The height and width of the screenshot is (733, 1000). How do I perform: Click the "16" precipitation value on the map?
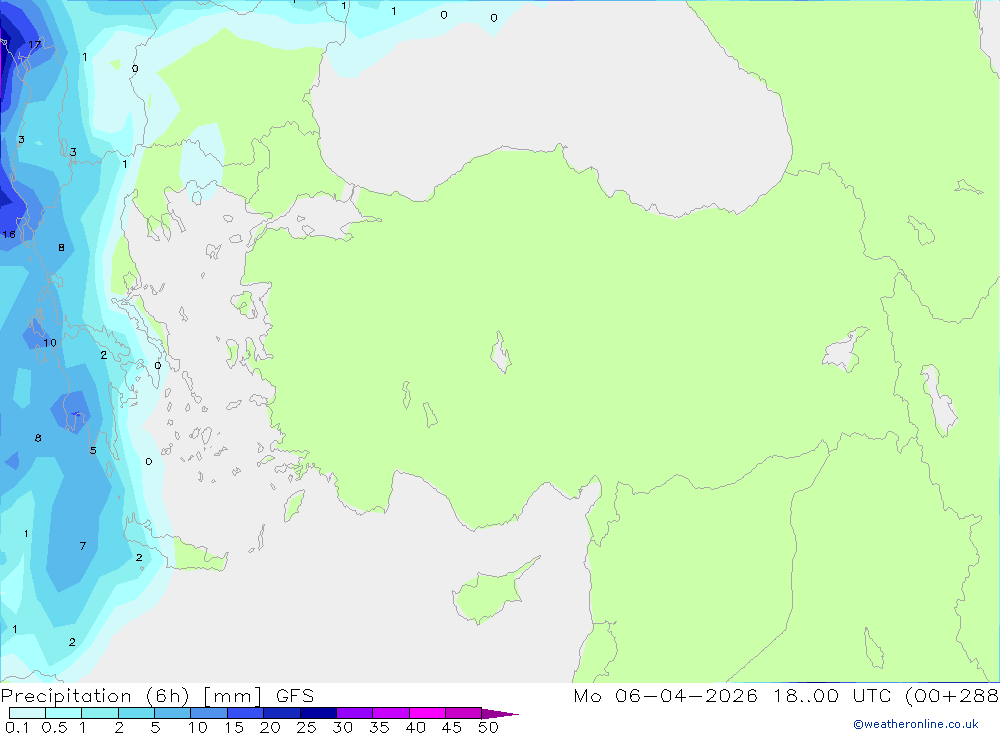click(9, 234)
